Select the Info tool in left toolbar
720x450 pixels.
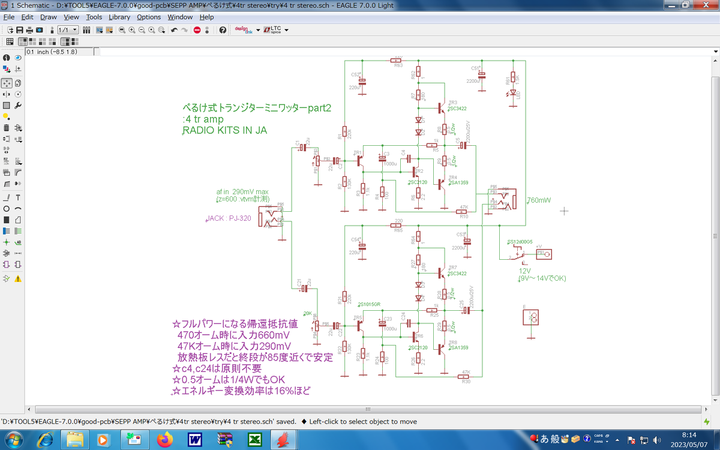[6, 58]
